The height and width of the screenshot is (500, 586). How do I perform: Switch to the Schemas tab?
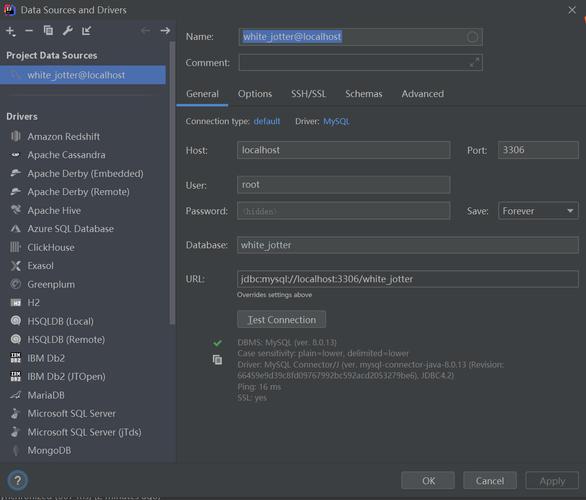[364, 94]
